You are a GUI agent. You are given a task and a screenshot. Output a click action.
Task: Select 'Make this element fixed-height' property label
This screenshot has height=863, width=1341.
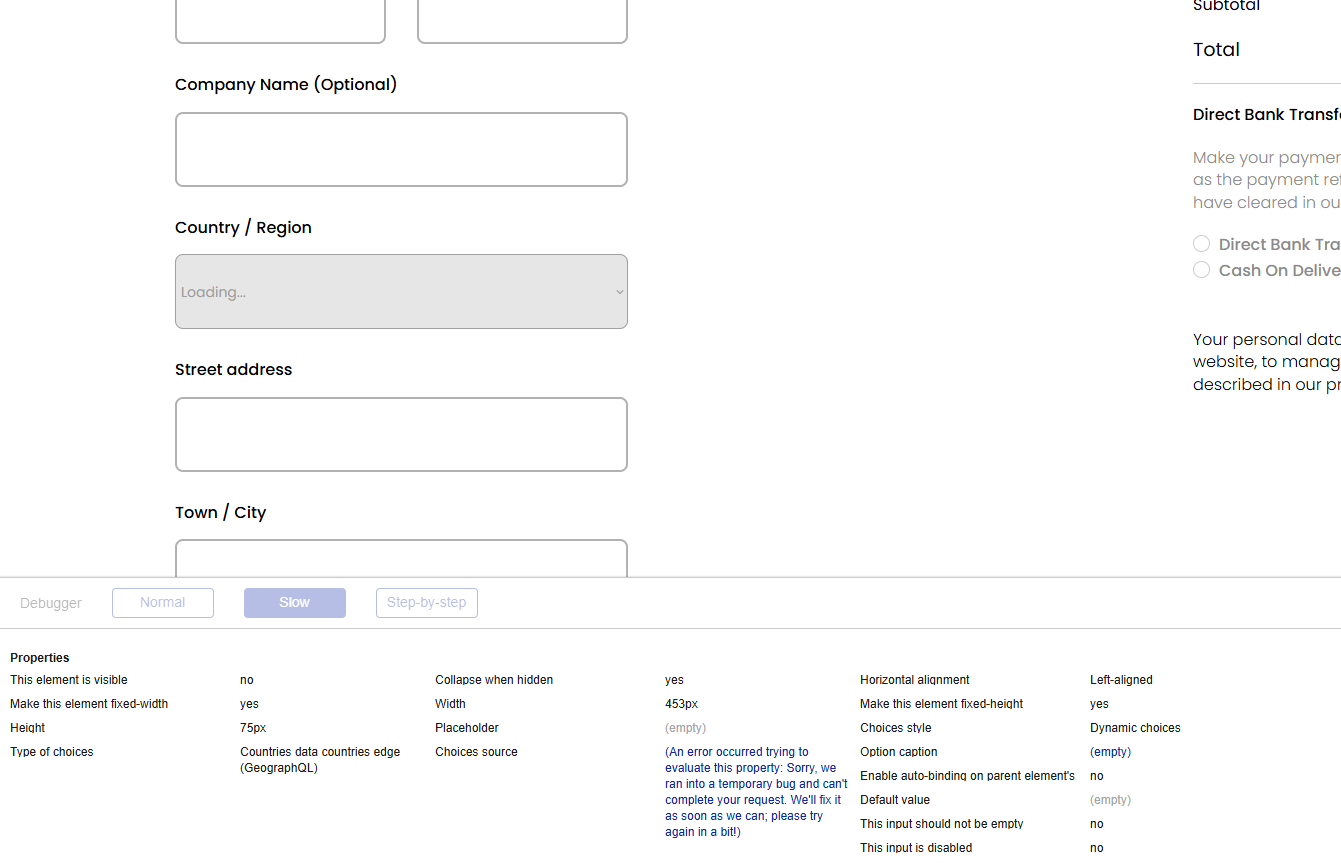pos(942,704)
